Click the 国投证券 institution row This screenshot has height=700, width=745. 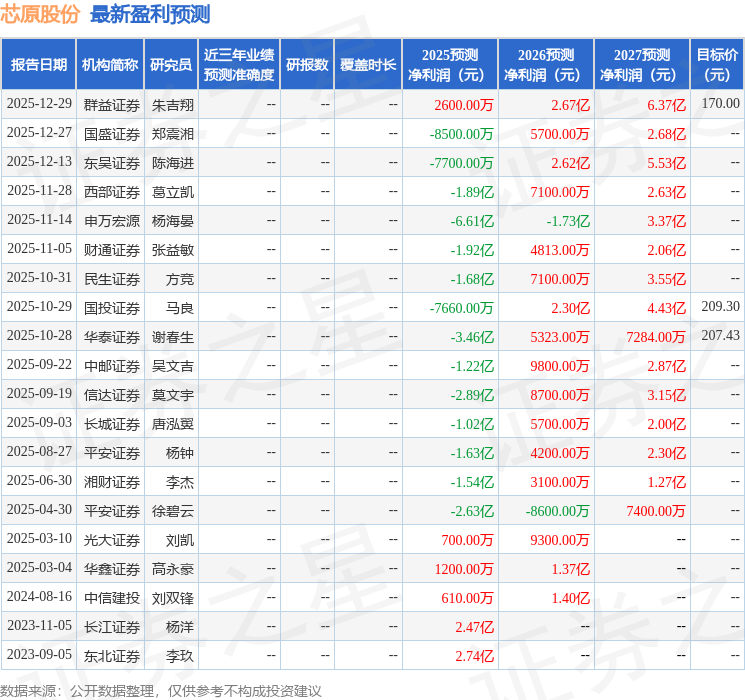click(x=111, y=307)
